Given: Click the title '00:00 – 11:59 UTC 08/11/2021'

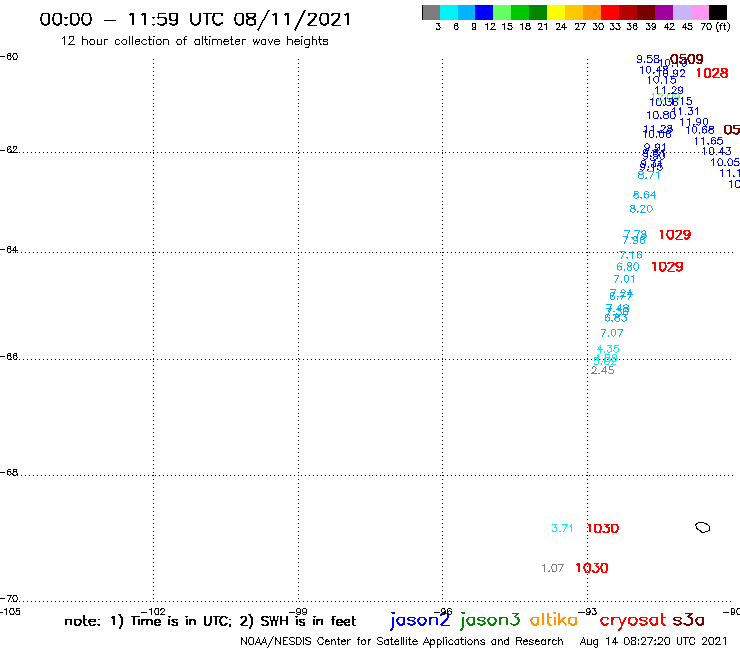Looking at the screenshot, I should (195, 19).
